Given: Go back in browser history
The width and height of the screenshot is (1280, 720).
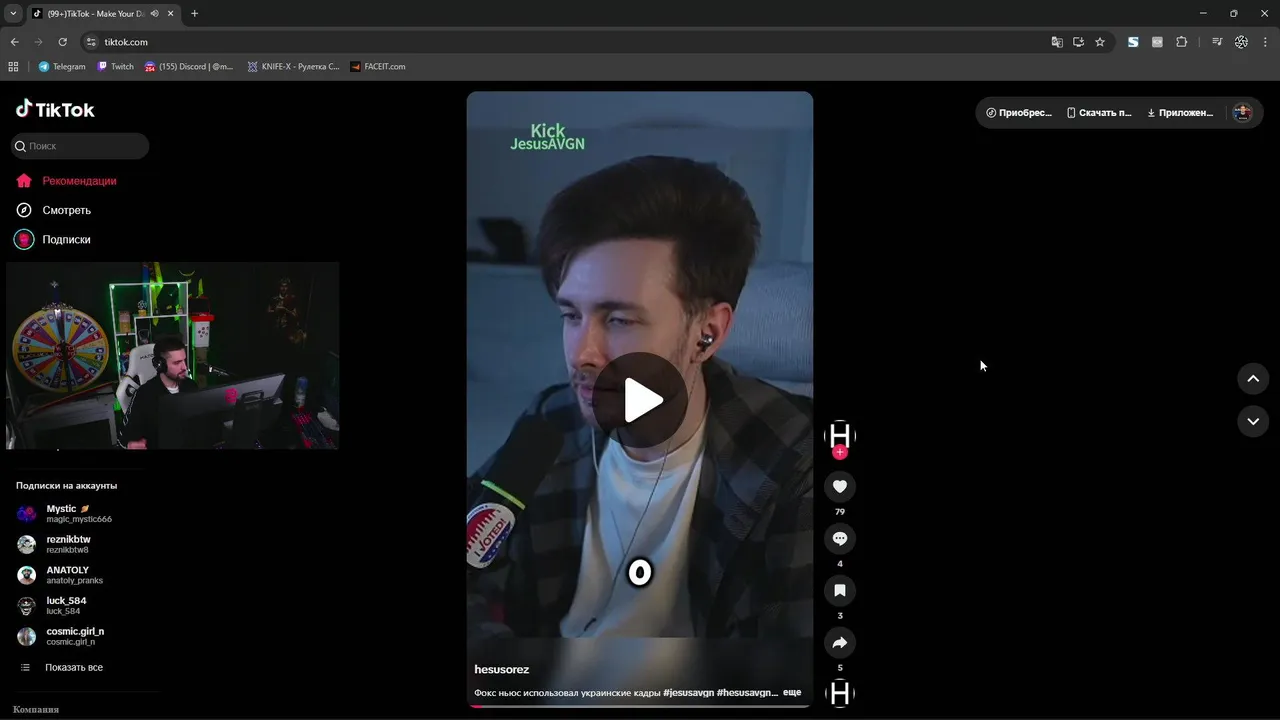Looking at the screenshot, I should (x=14, y=42).
